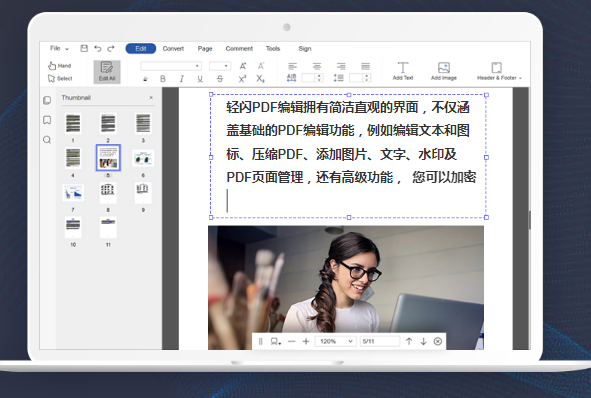Image resolution: width=591 pixels, height=398 pixels.
Task: Close the floating navigation bar
Action: click(x=438, y=341)
